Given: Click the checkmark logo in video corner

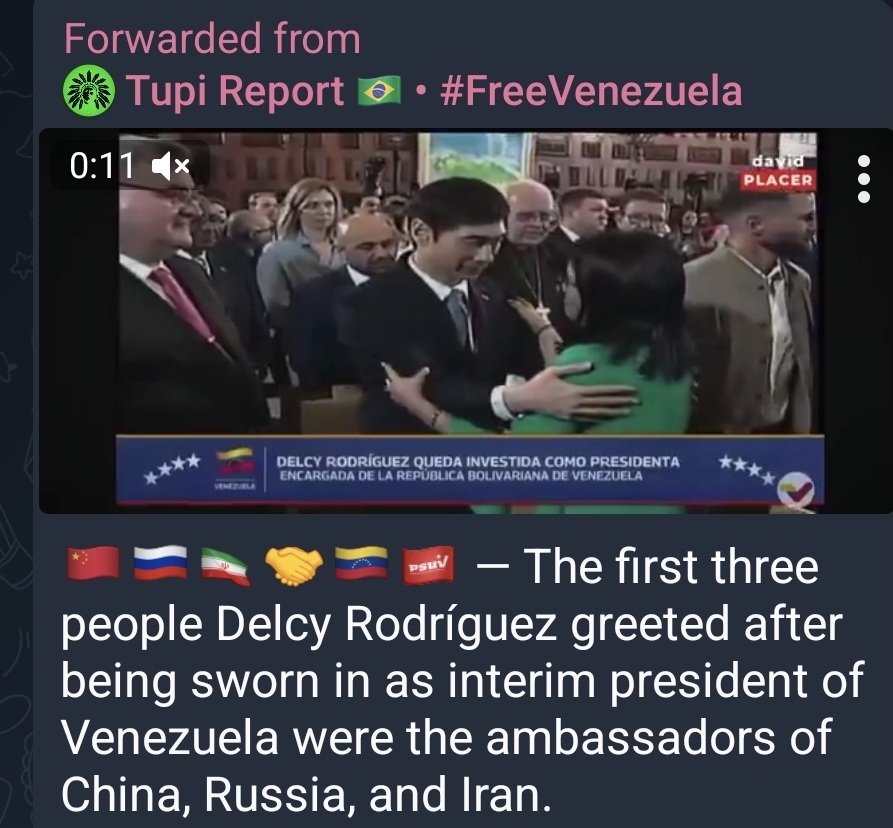Looking at the screenshot, I should click(796, 491).
